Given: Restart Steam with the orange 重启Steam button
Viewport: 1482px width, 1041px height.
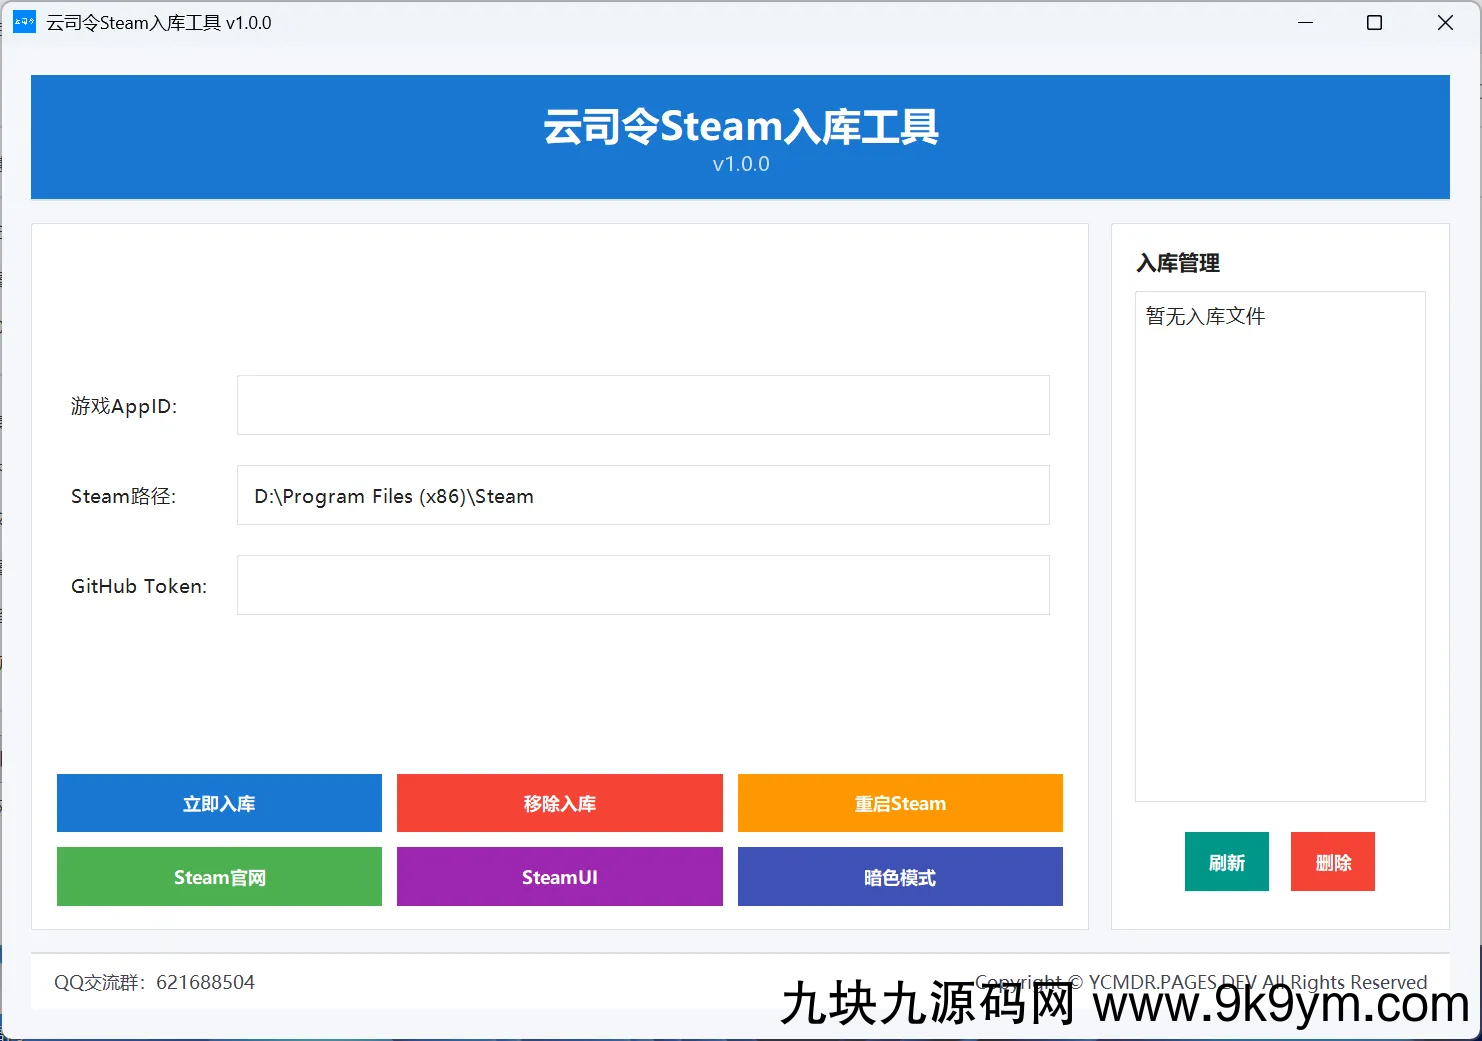Looking at the screenshot, I should coord(900,803).
